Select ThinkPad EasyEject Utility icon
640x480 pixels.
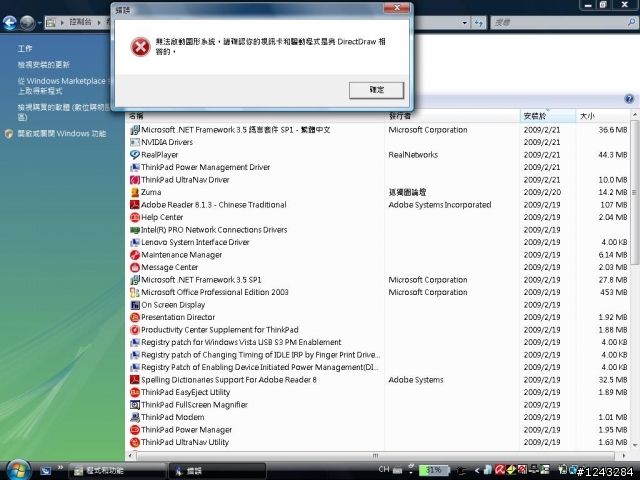134,392
